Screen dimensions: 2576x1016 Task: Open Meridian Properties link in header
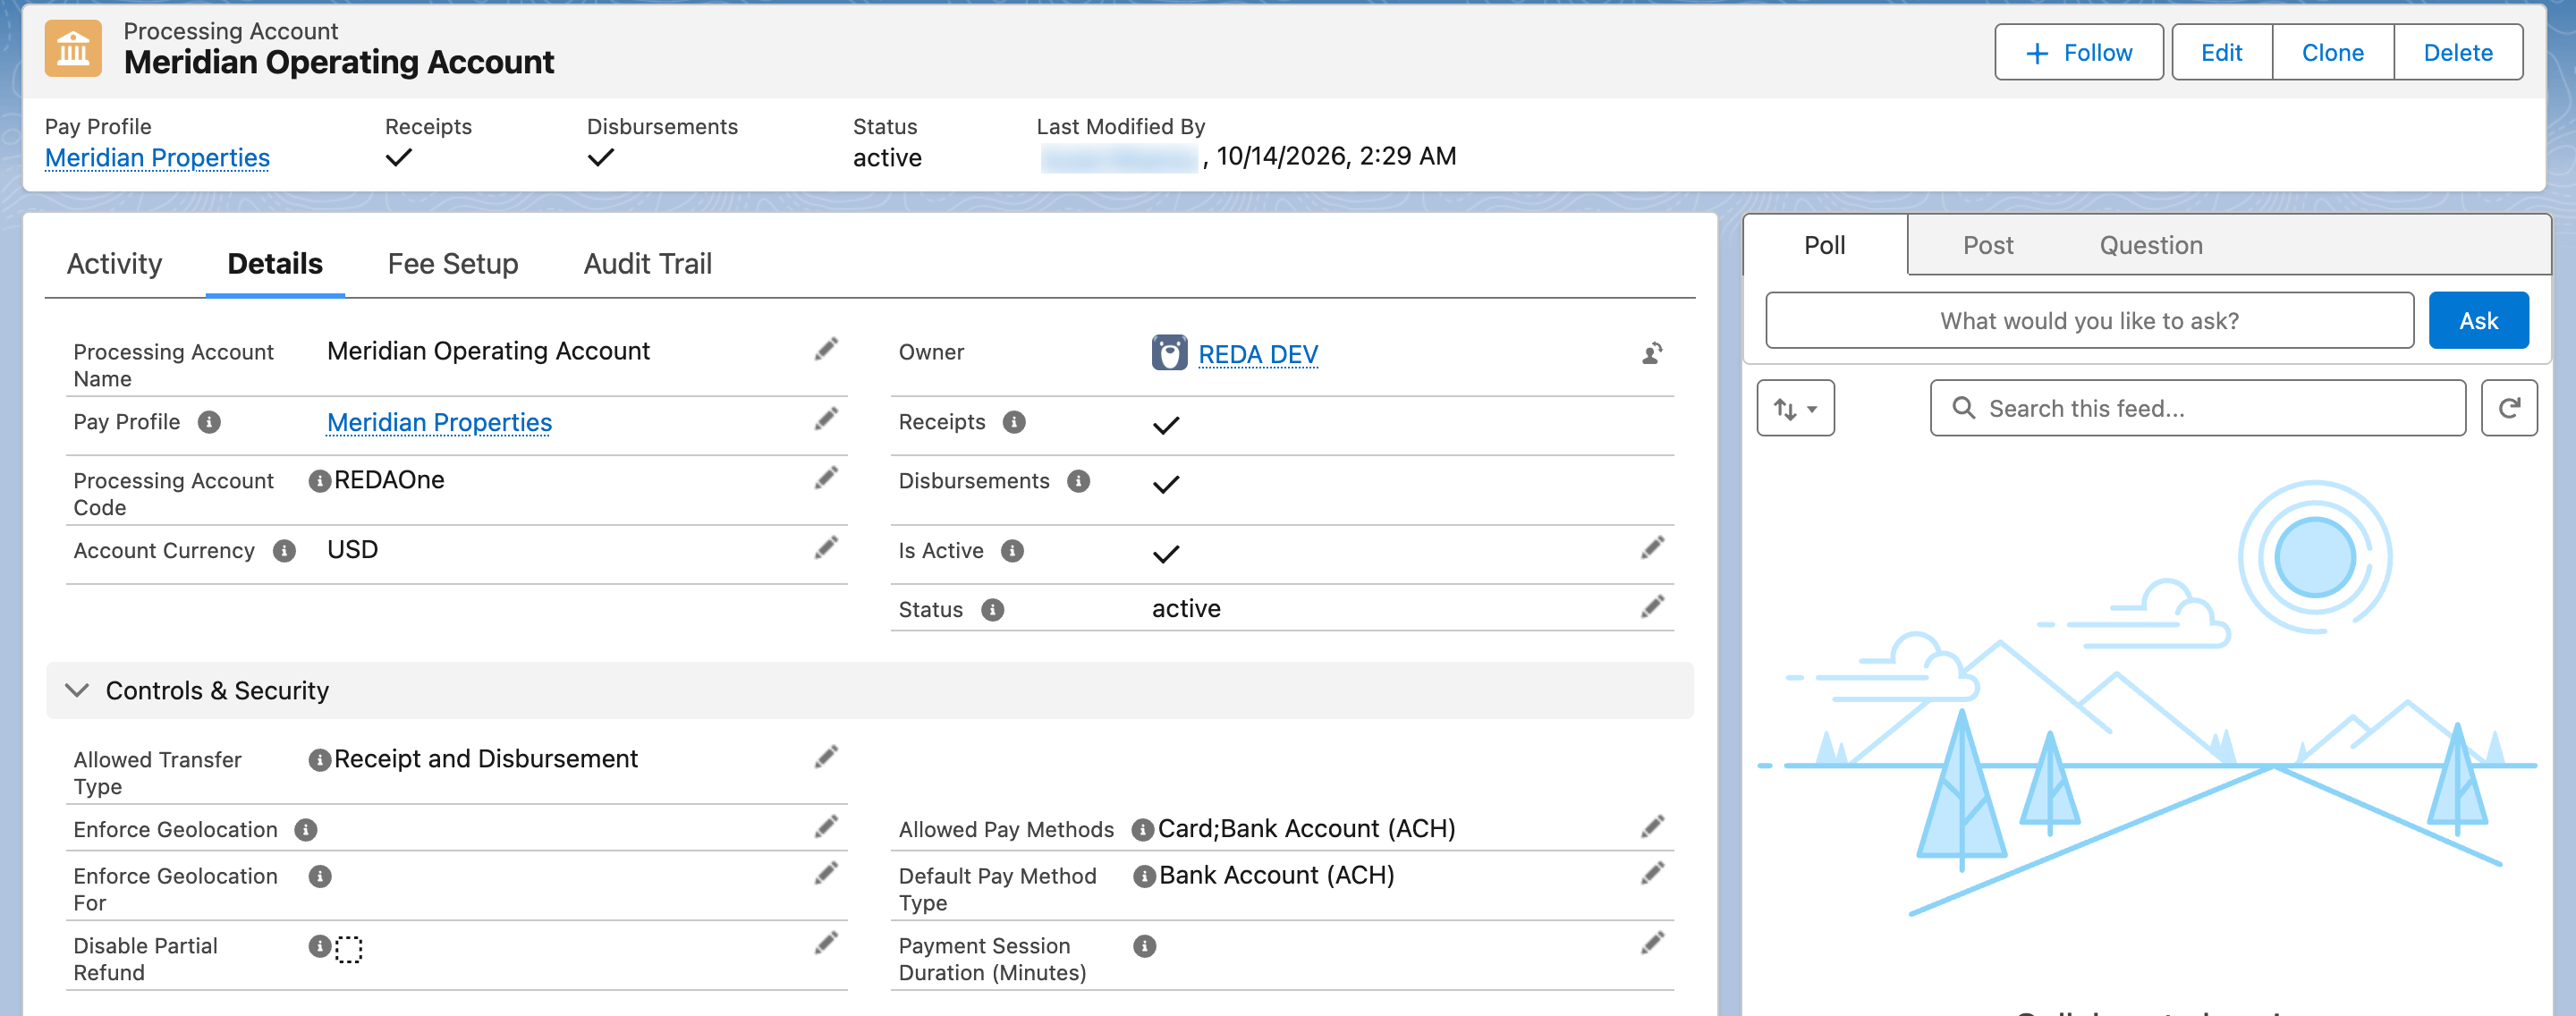click(157, 158)
